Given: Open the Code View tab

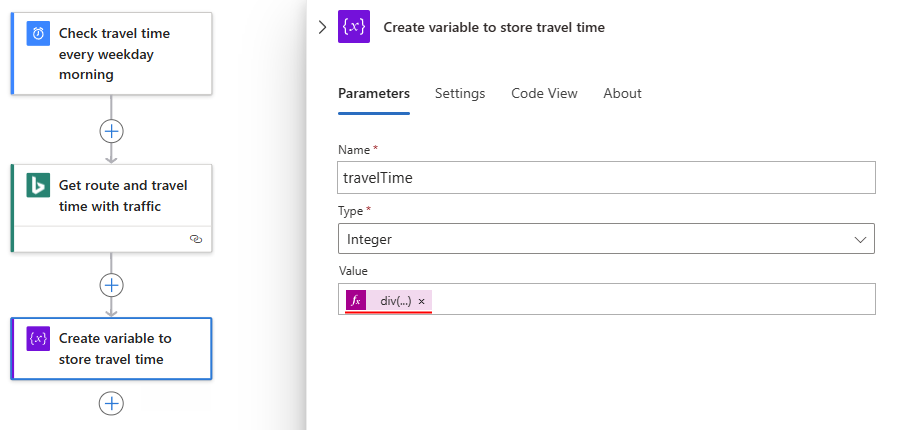Looking at the screenshot, I should 544,93.
